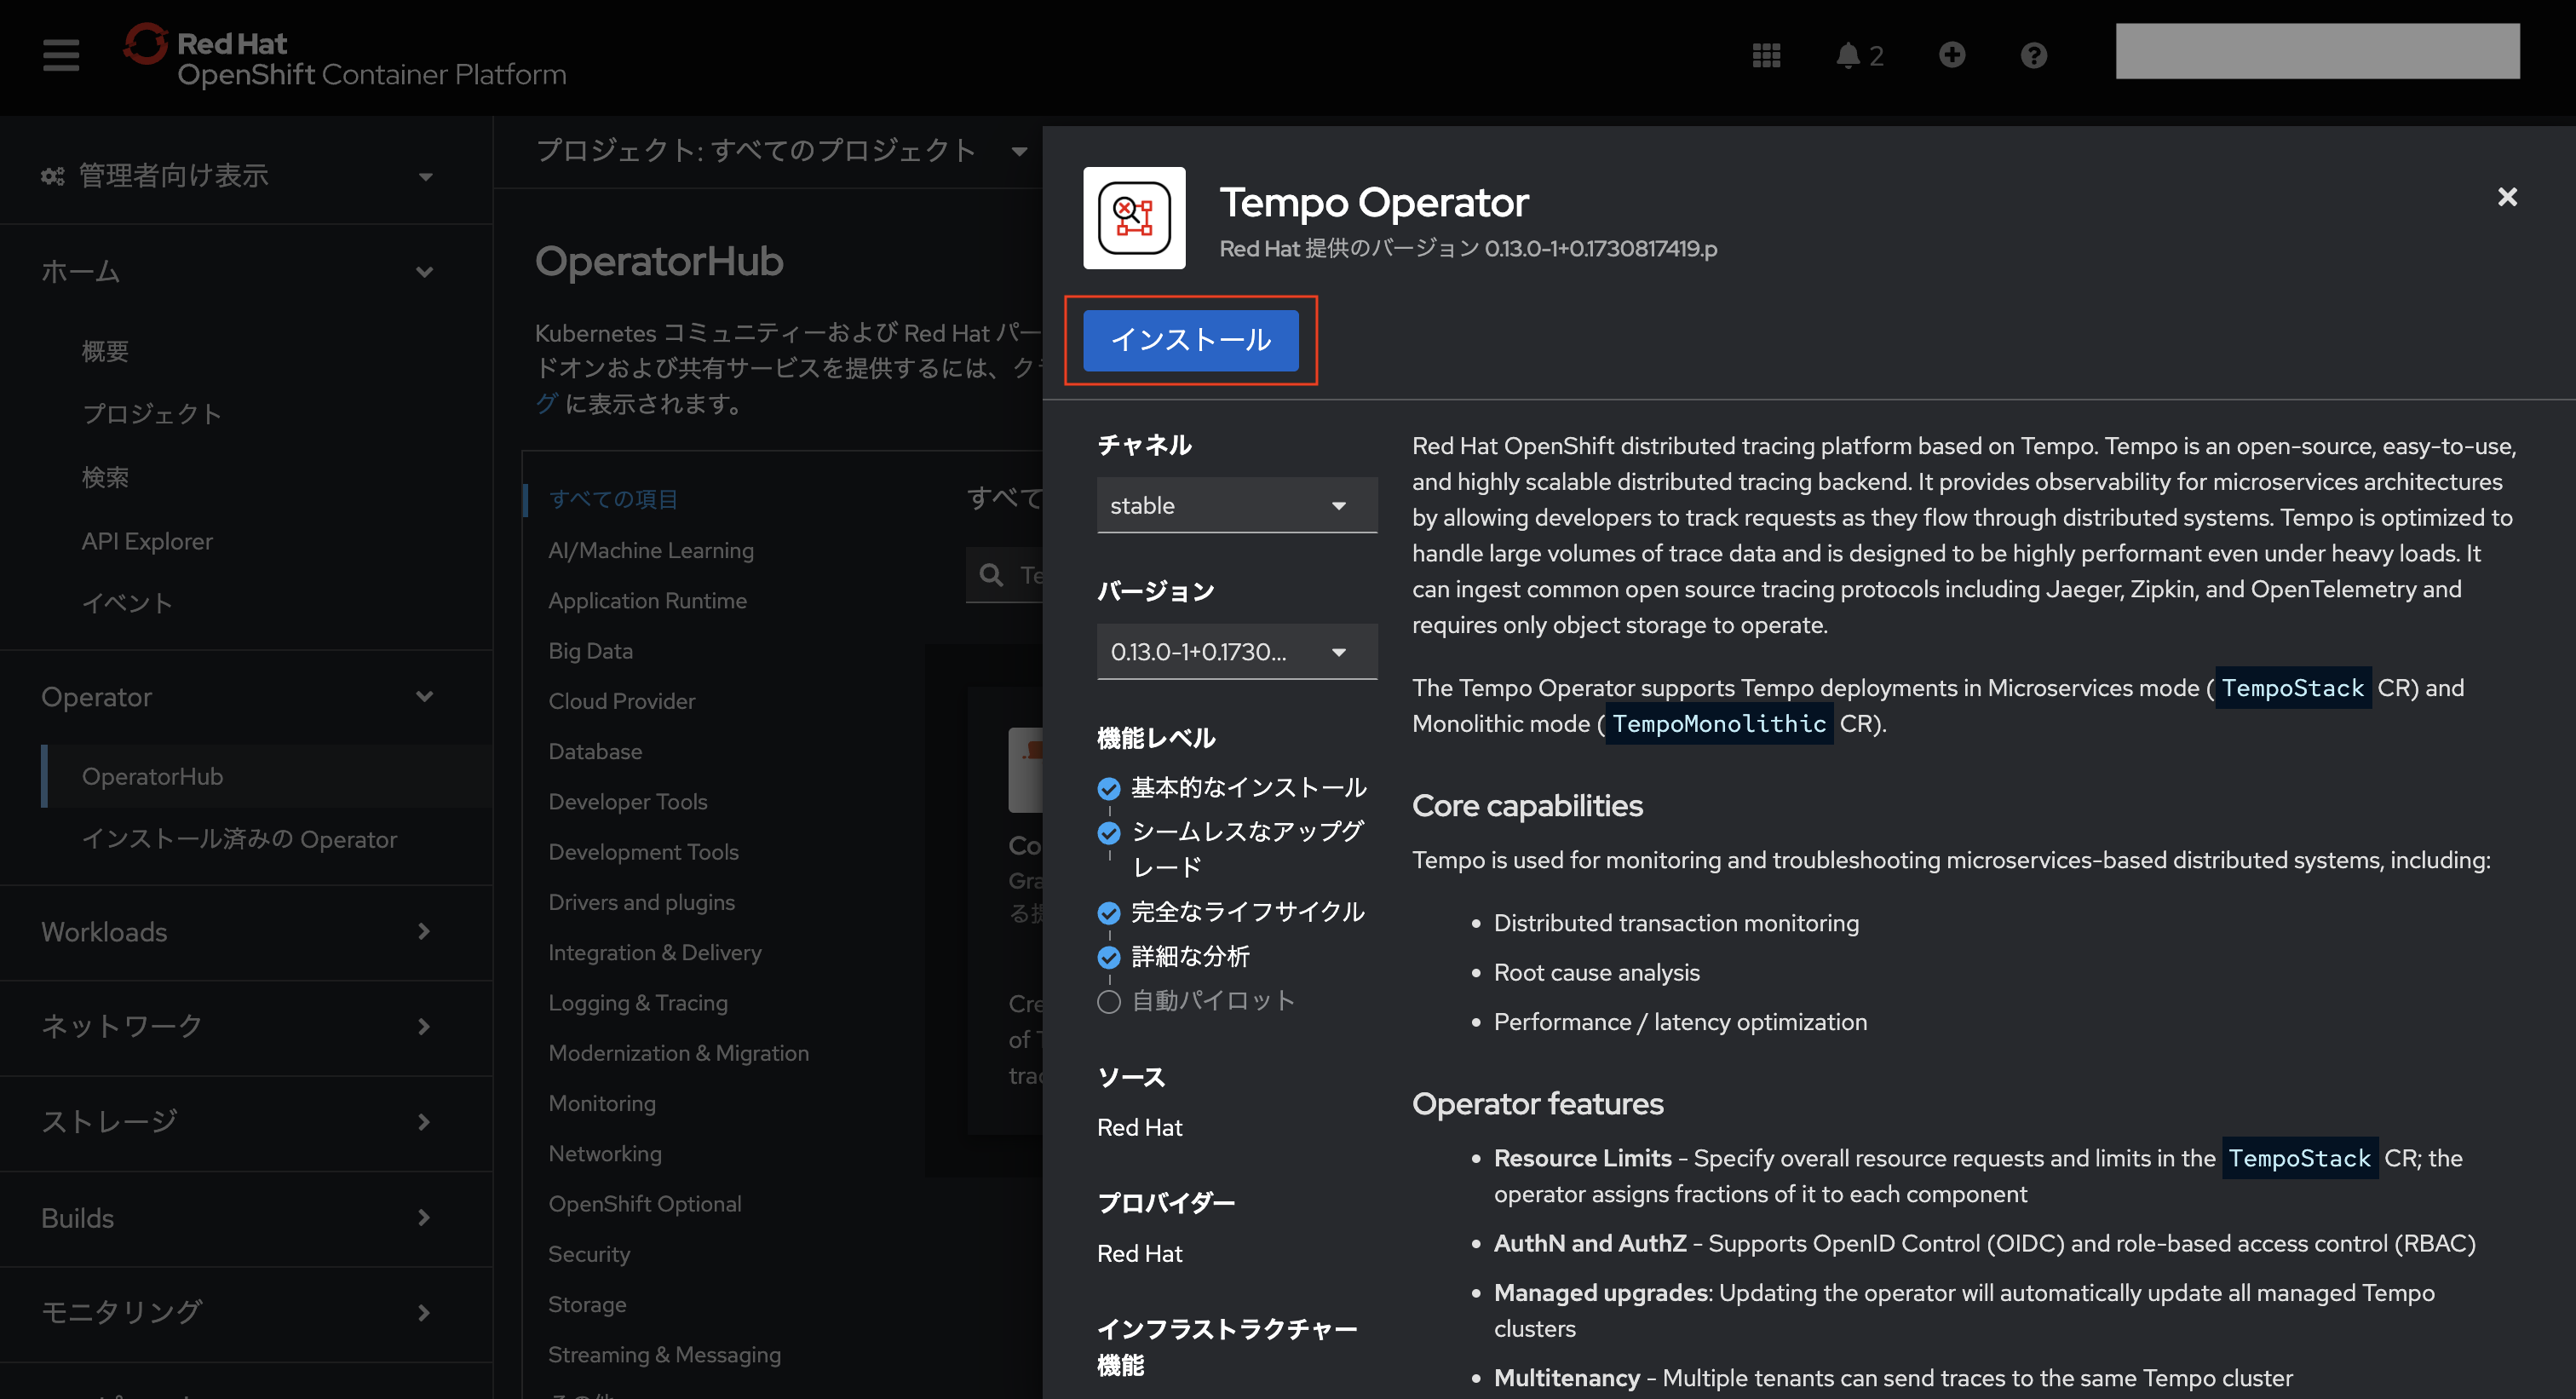Open the hamburger navigation menu
The height and width of the screenshot is (1399, 2576).
click(x=60, y=54)
